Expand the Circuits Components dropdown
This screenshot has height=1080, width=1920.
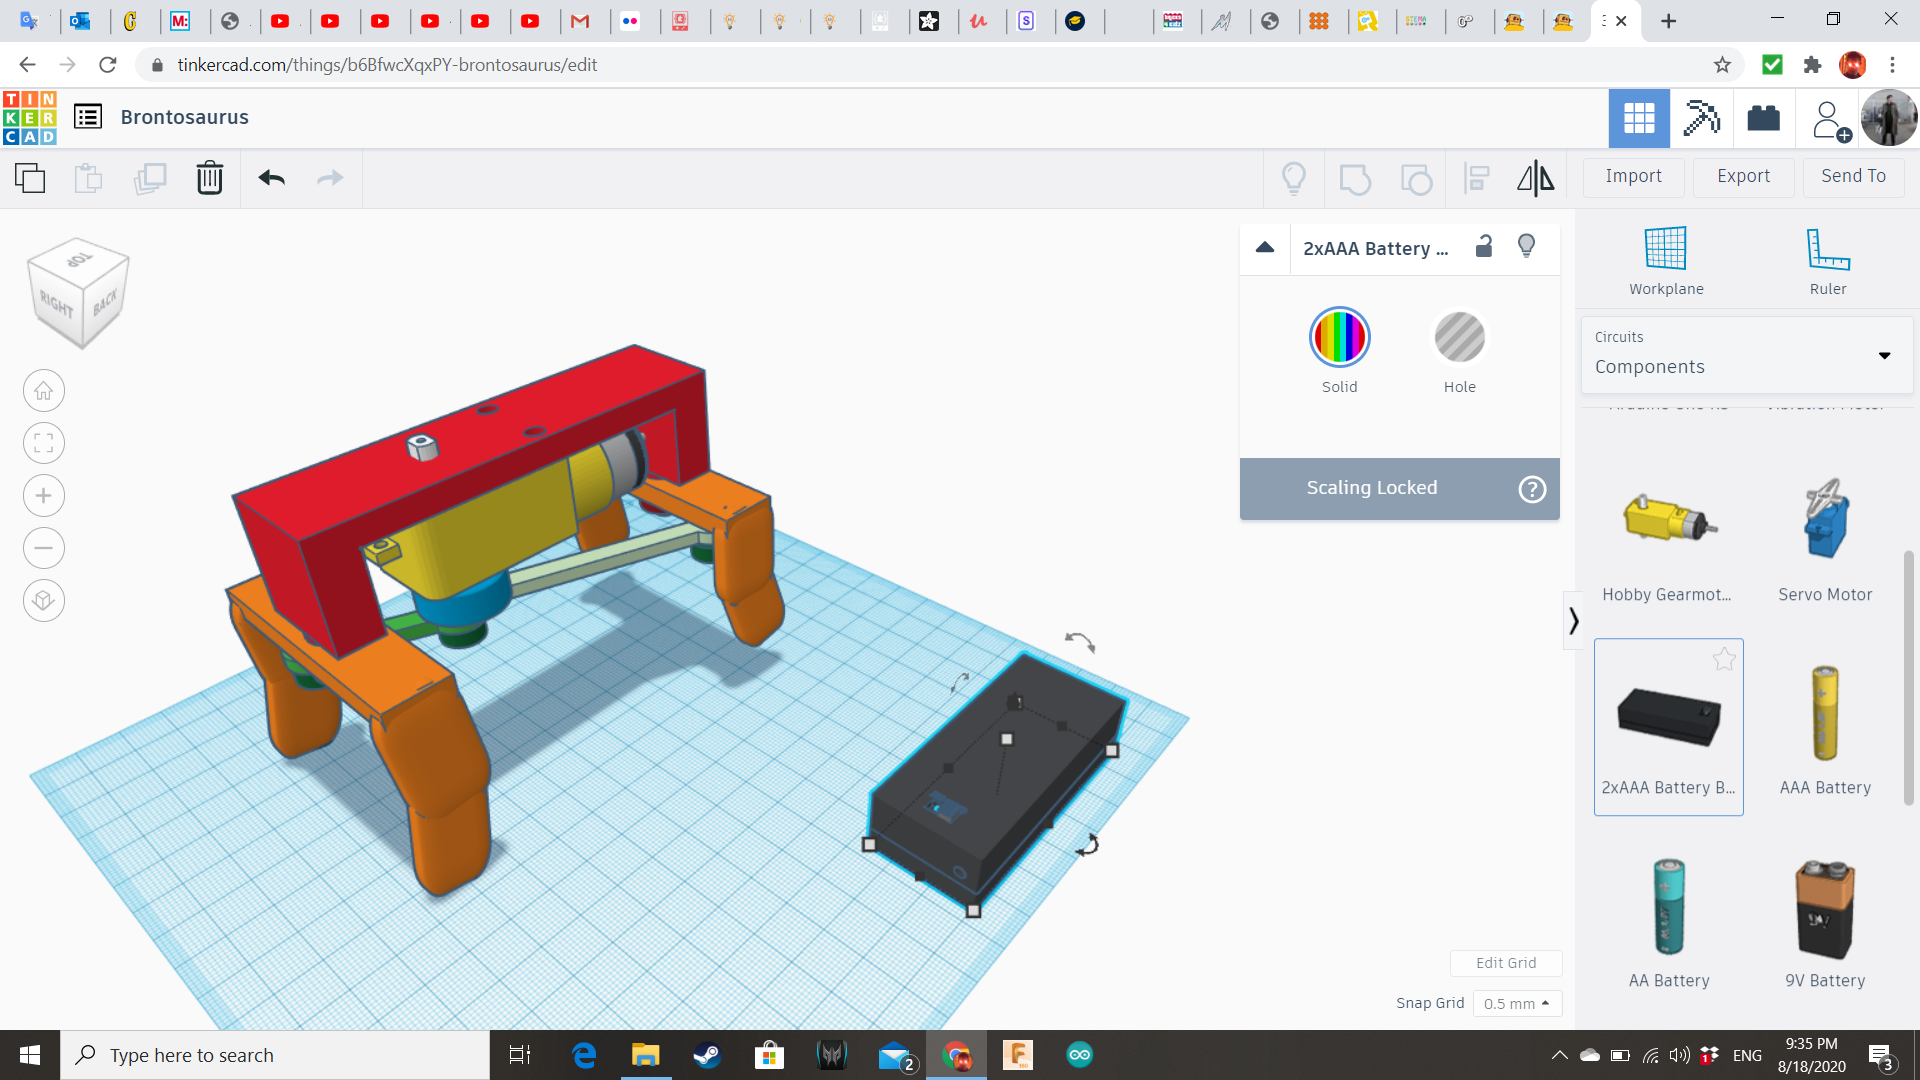(x=1884, y=355)
